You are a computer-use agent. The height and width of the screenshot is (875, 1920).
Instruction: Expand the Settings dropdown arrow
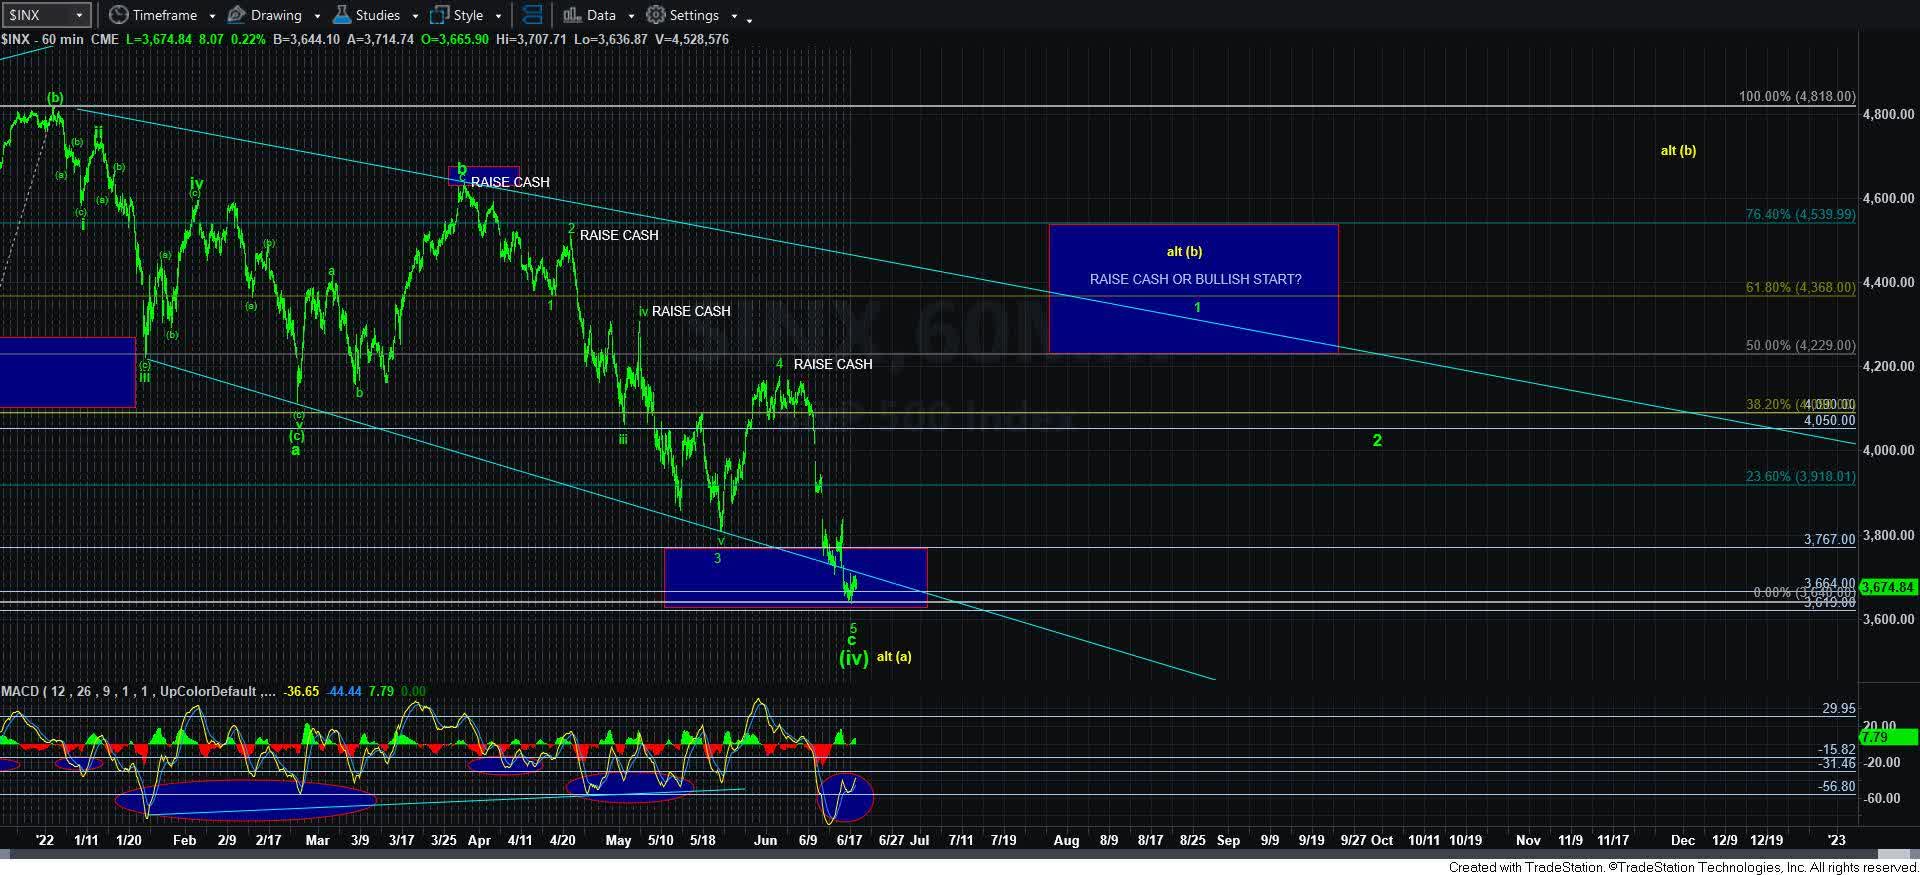click(734, 16)
